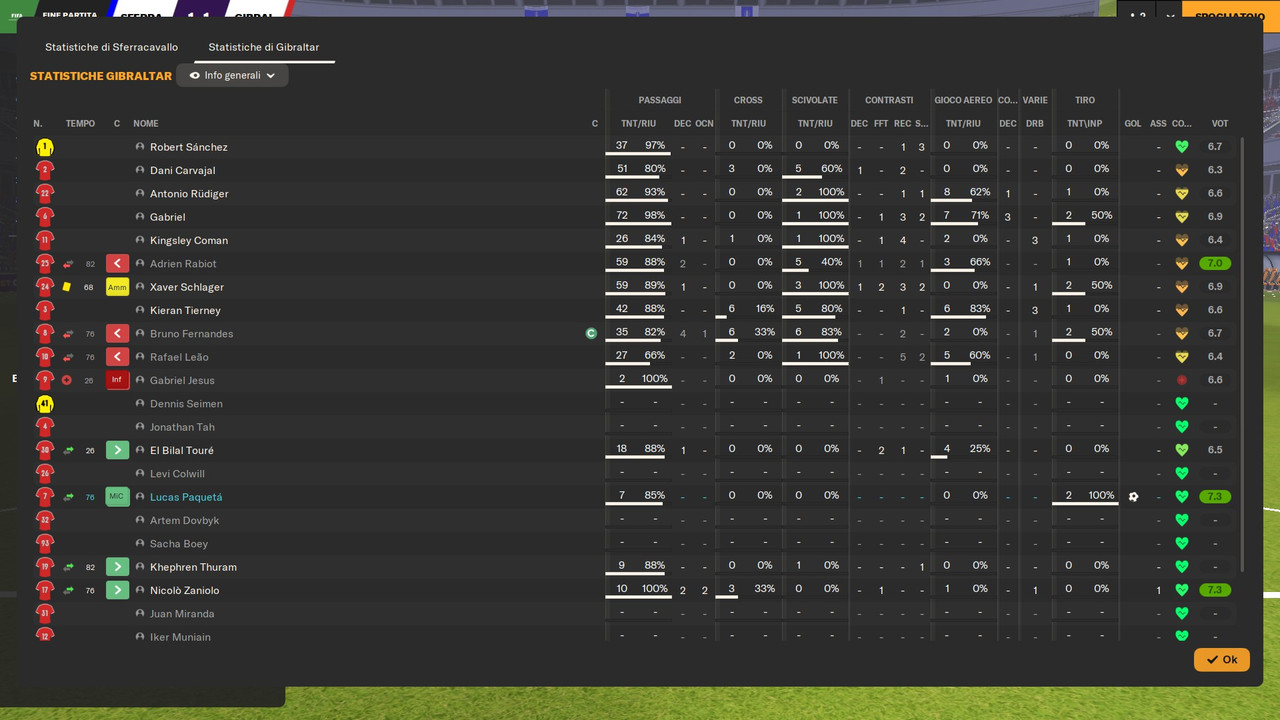Open the Lucas Paquetá player name link
This screenshot has height=720, width=1280.
(186, 497)
